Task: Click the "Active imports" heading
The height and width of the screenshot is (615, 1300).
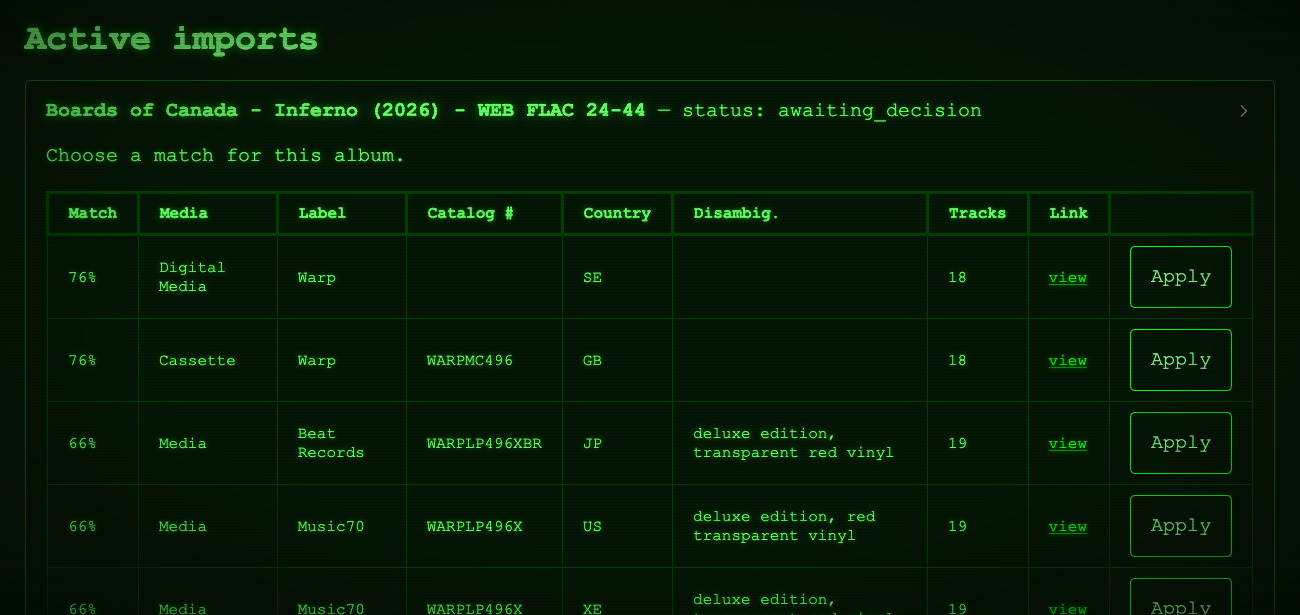Action: pos(171,40)
